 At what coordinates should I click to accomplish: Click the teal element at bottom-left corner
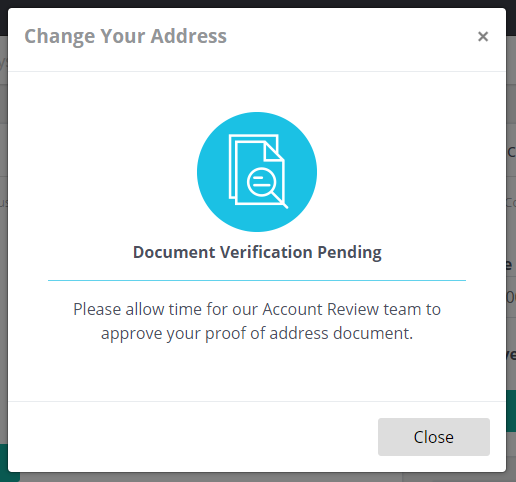(x=4, y=463)
